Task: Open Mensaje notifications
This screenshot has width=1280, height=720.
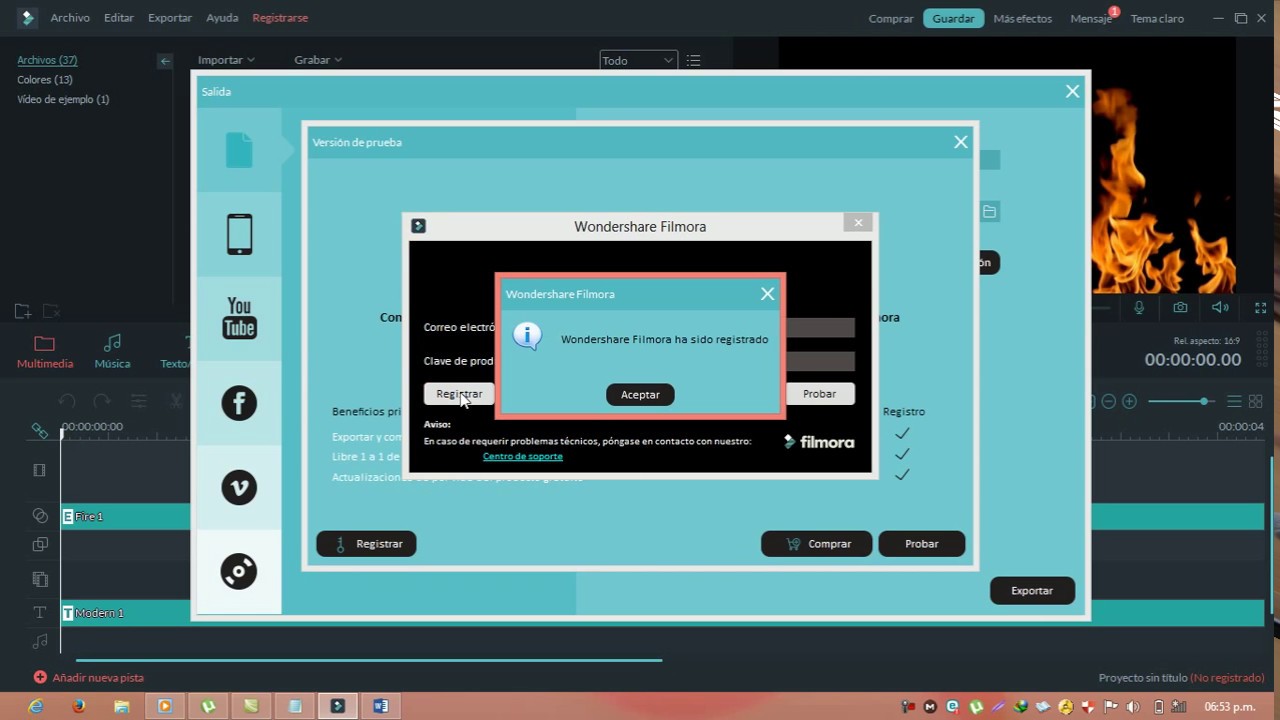Action: 1091,19
